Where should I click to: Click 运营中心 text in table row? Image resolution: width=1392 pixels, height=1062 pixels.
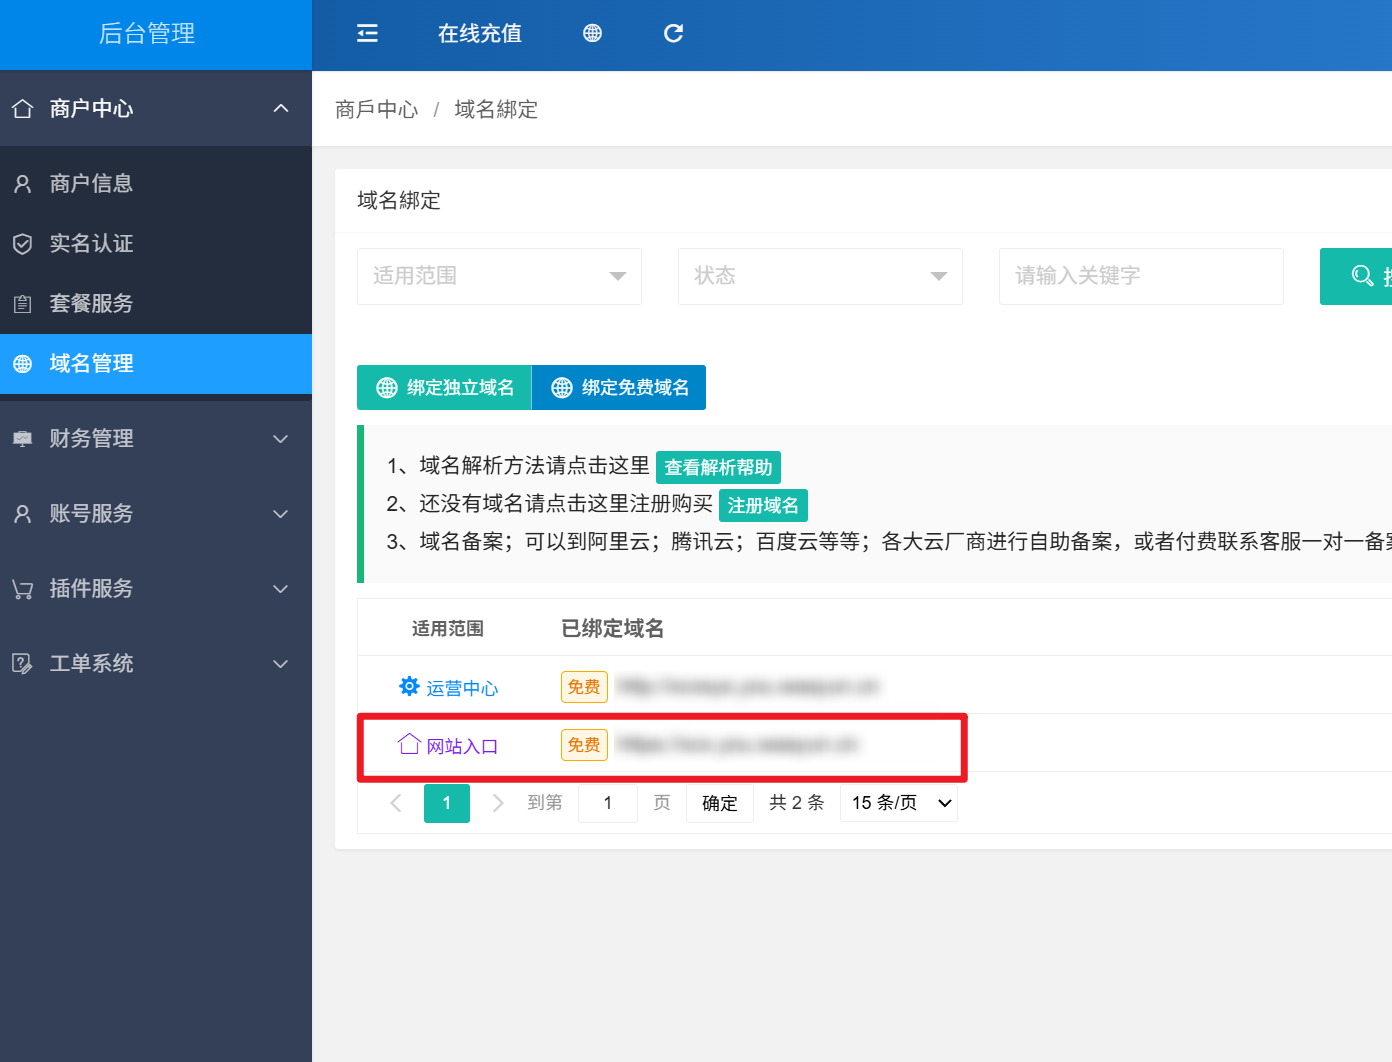click(462, 688)
